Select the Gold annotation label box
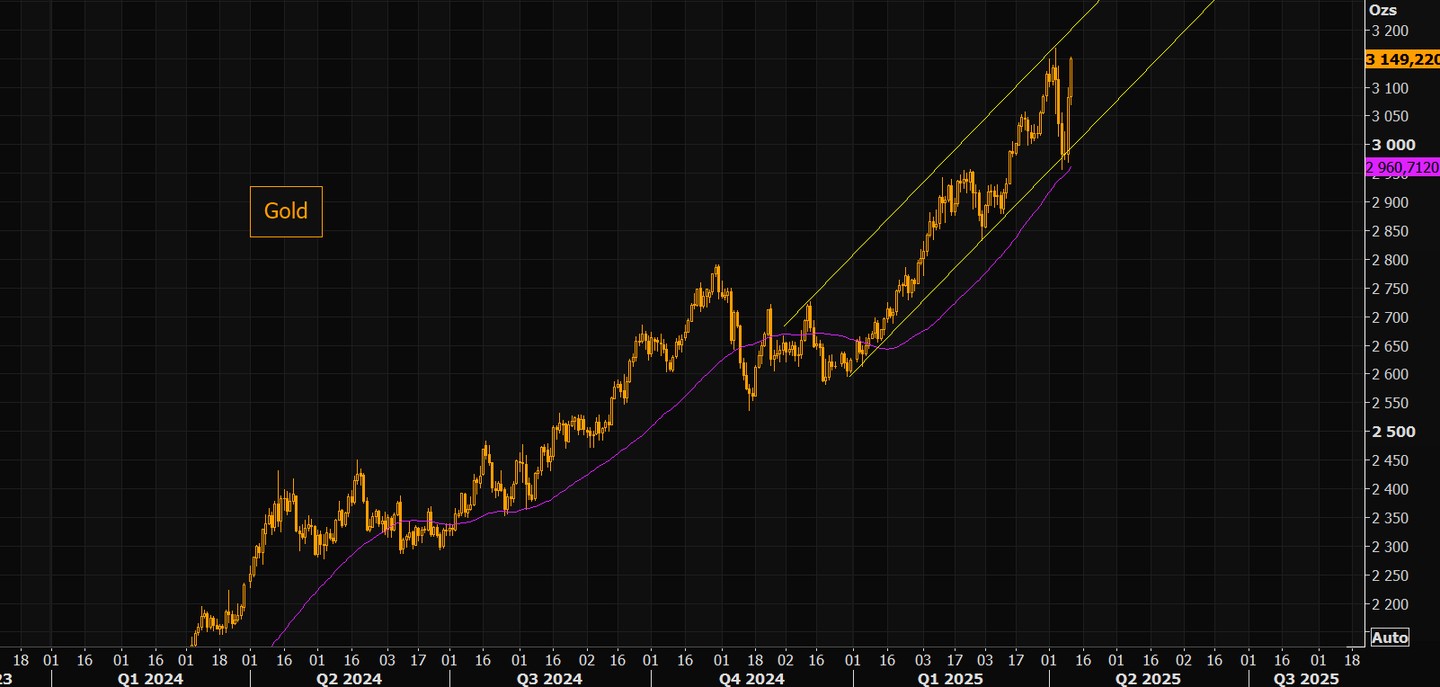The image size is (1440, 687). [286, 211]
